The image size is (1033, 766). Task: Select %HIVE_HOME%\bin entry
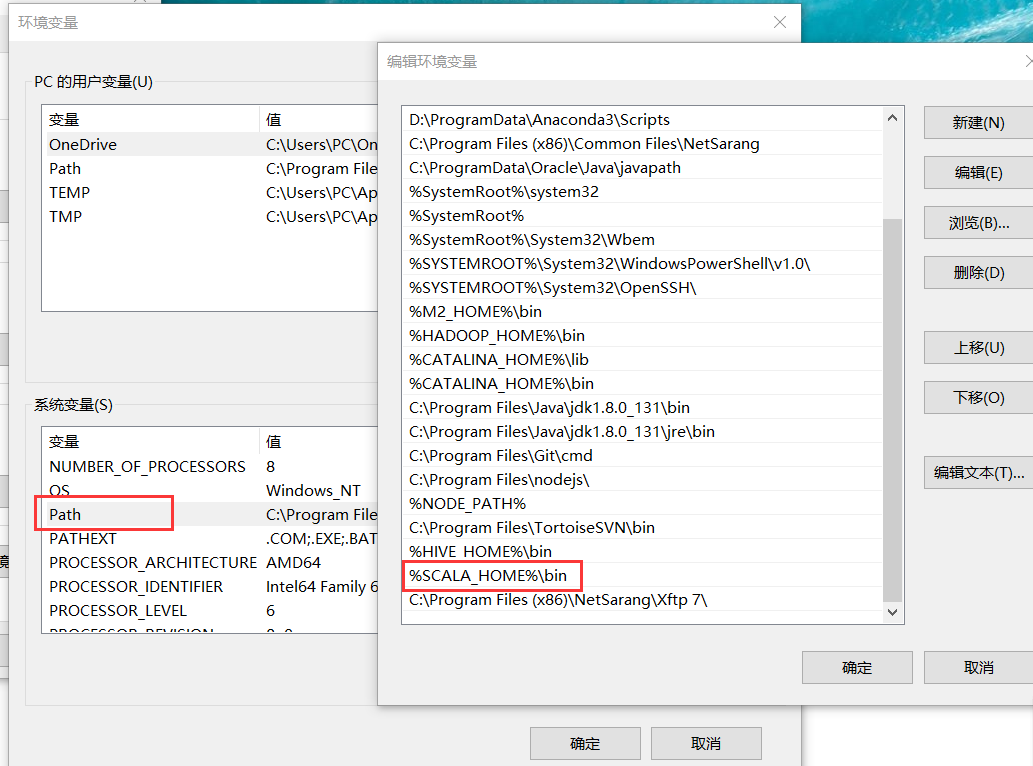pyautogui.click(x=642, y=551)
